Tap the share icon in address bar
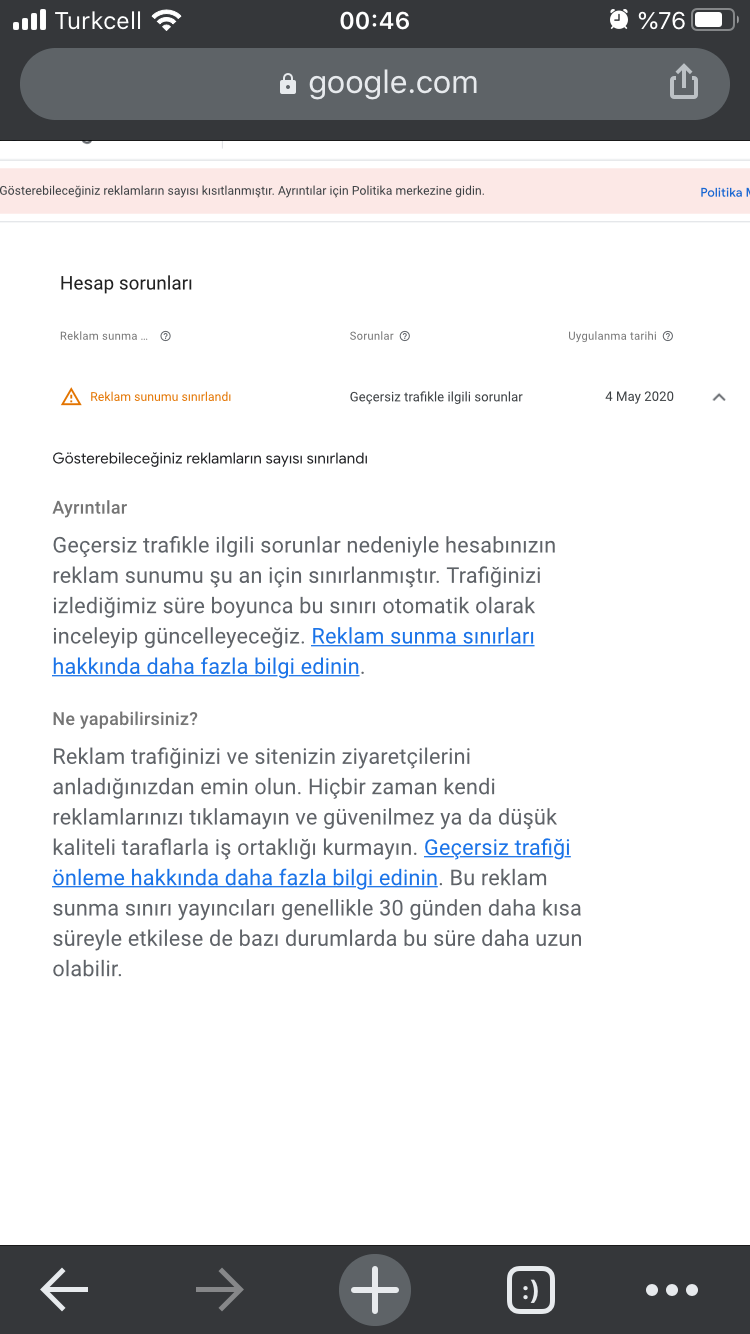This screenshot has width=750, height=1334. [683, 82]
